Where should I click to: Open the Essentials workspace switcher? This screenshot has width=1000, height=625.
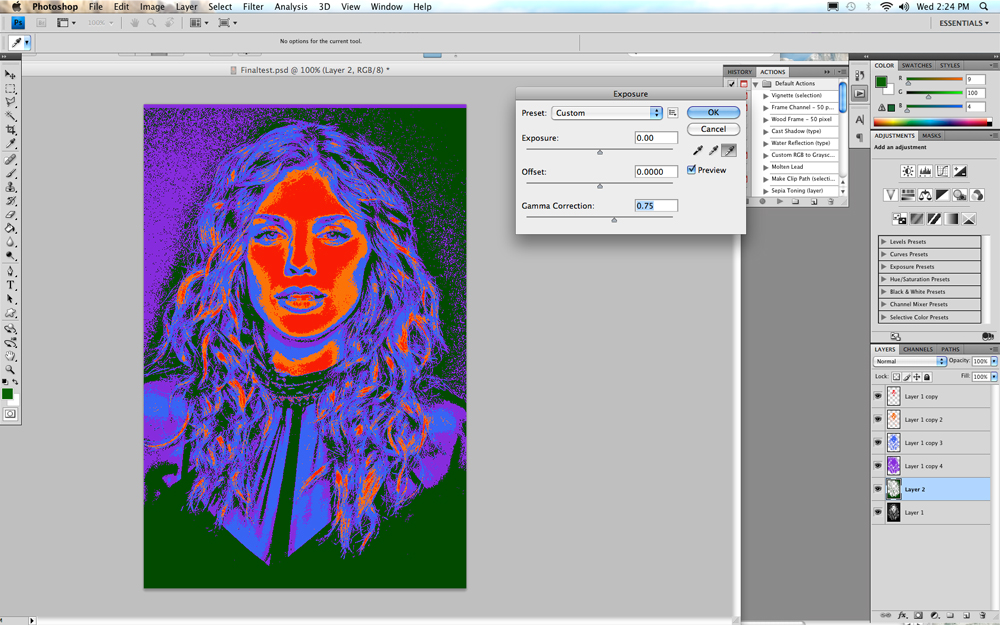964,23
